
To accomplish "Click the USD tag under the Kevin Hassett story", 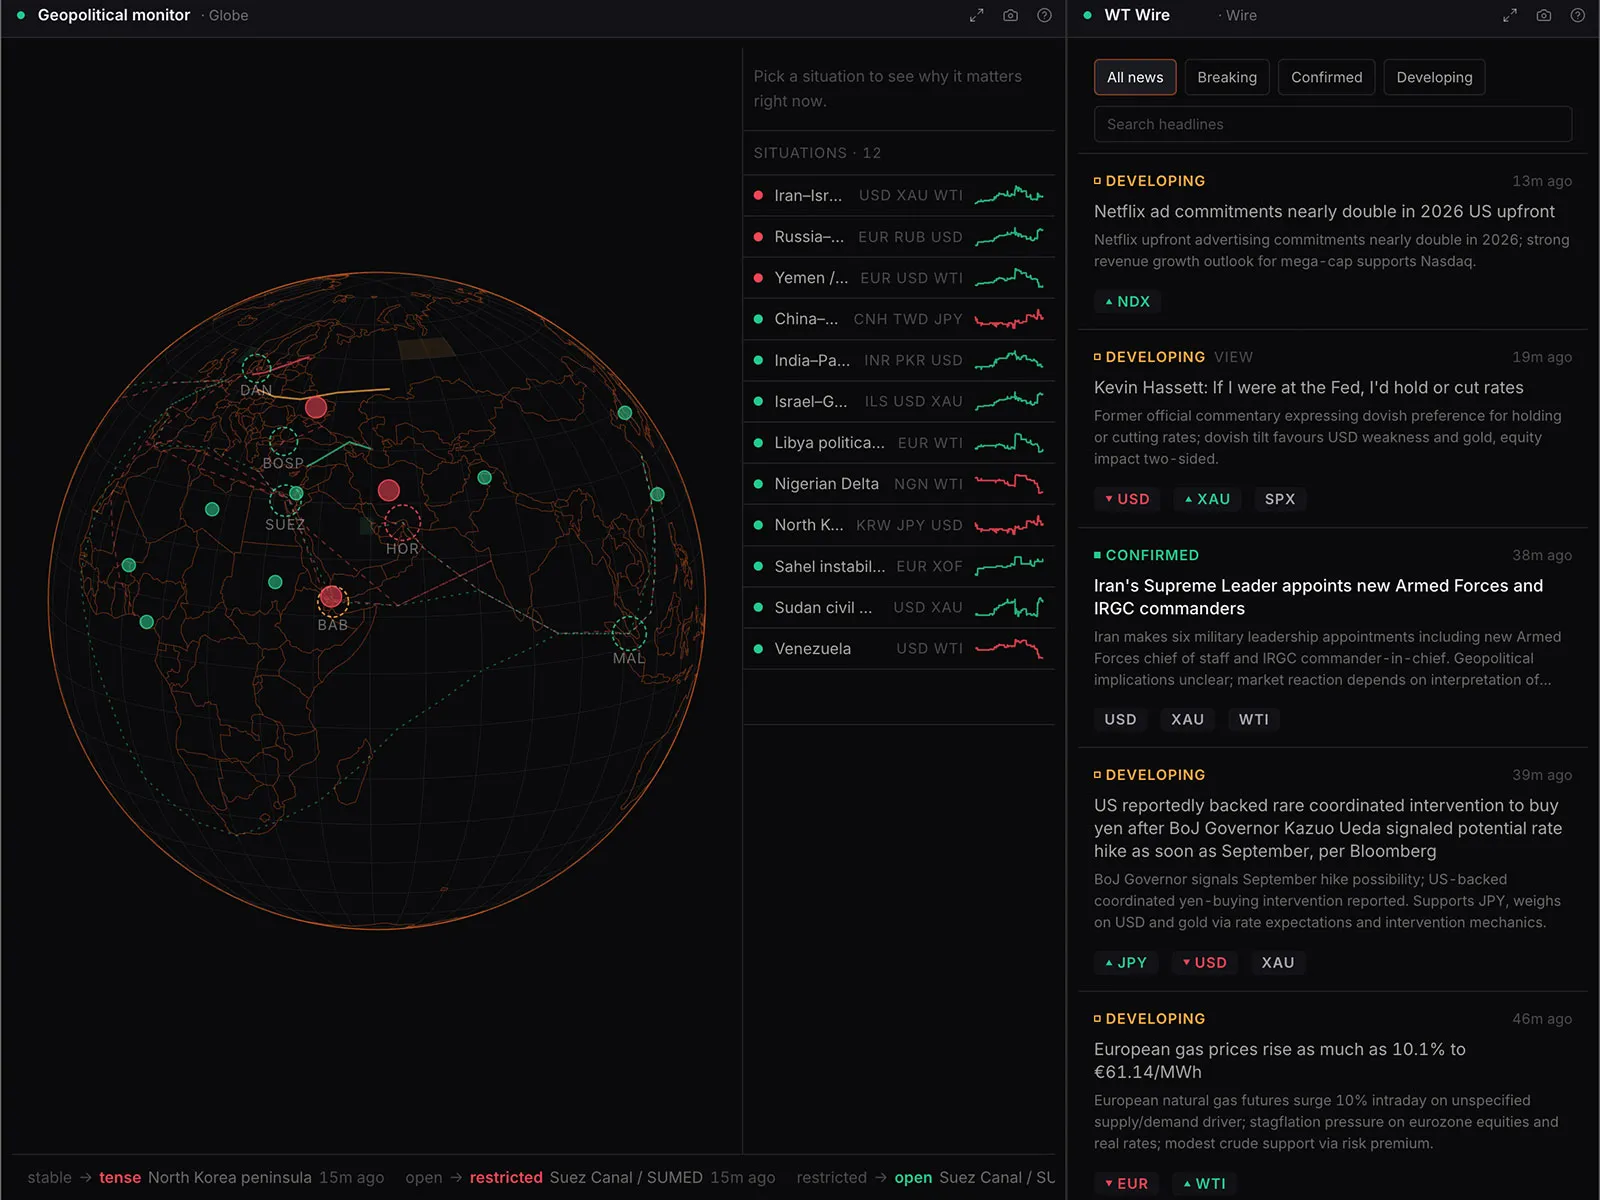I will [x=1127, y=499].
